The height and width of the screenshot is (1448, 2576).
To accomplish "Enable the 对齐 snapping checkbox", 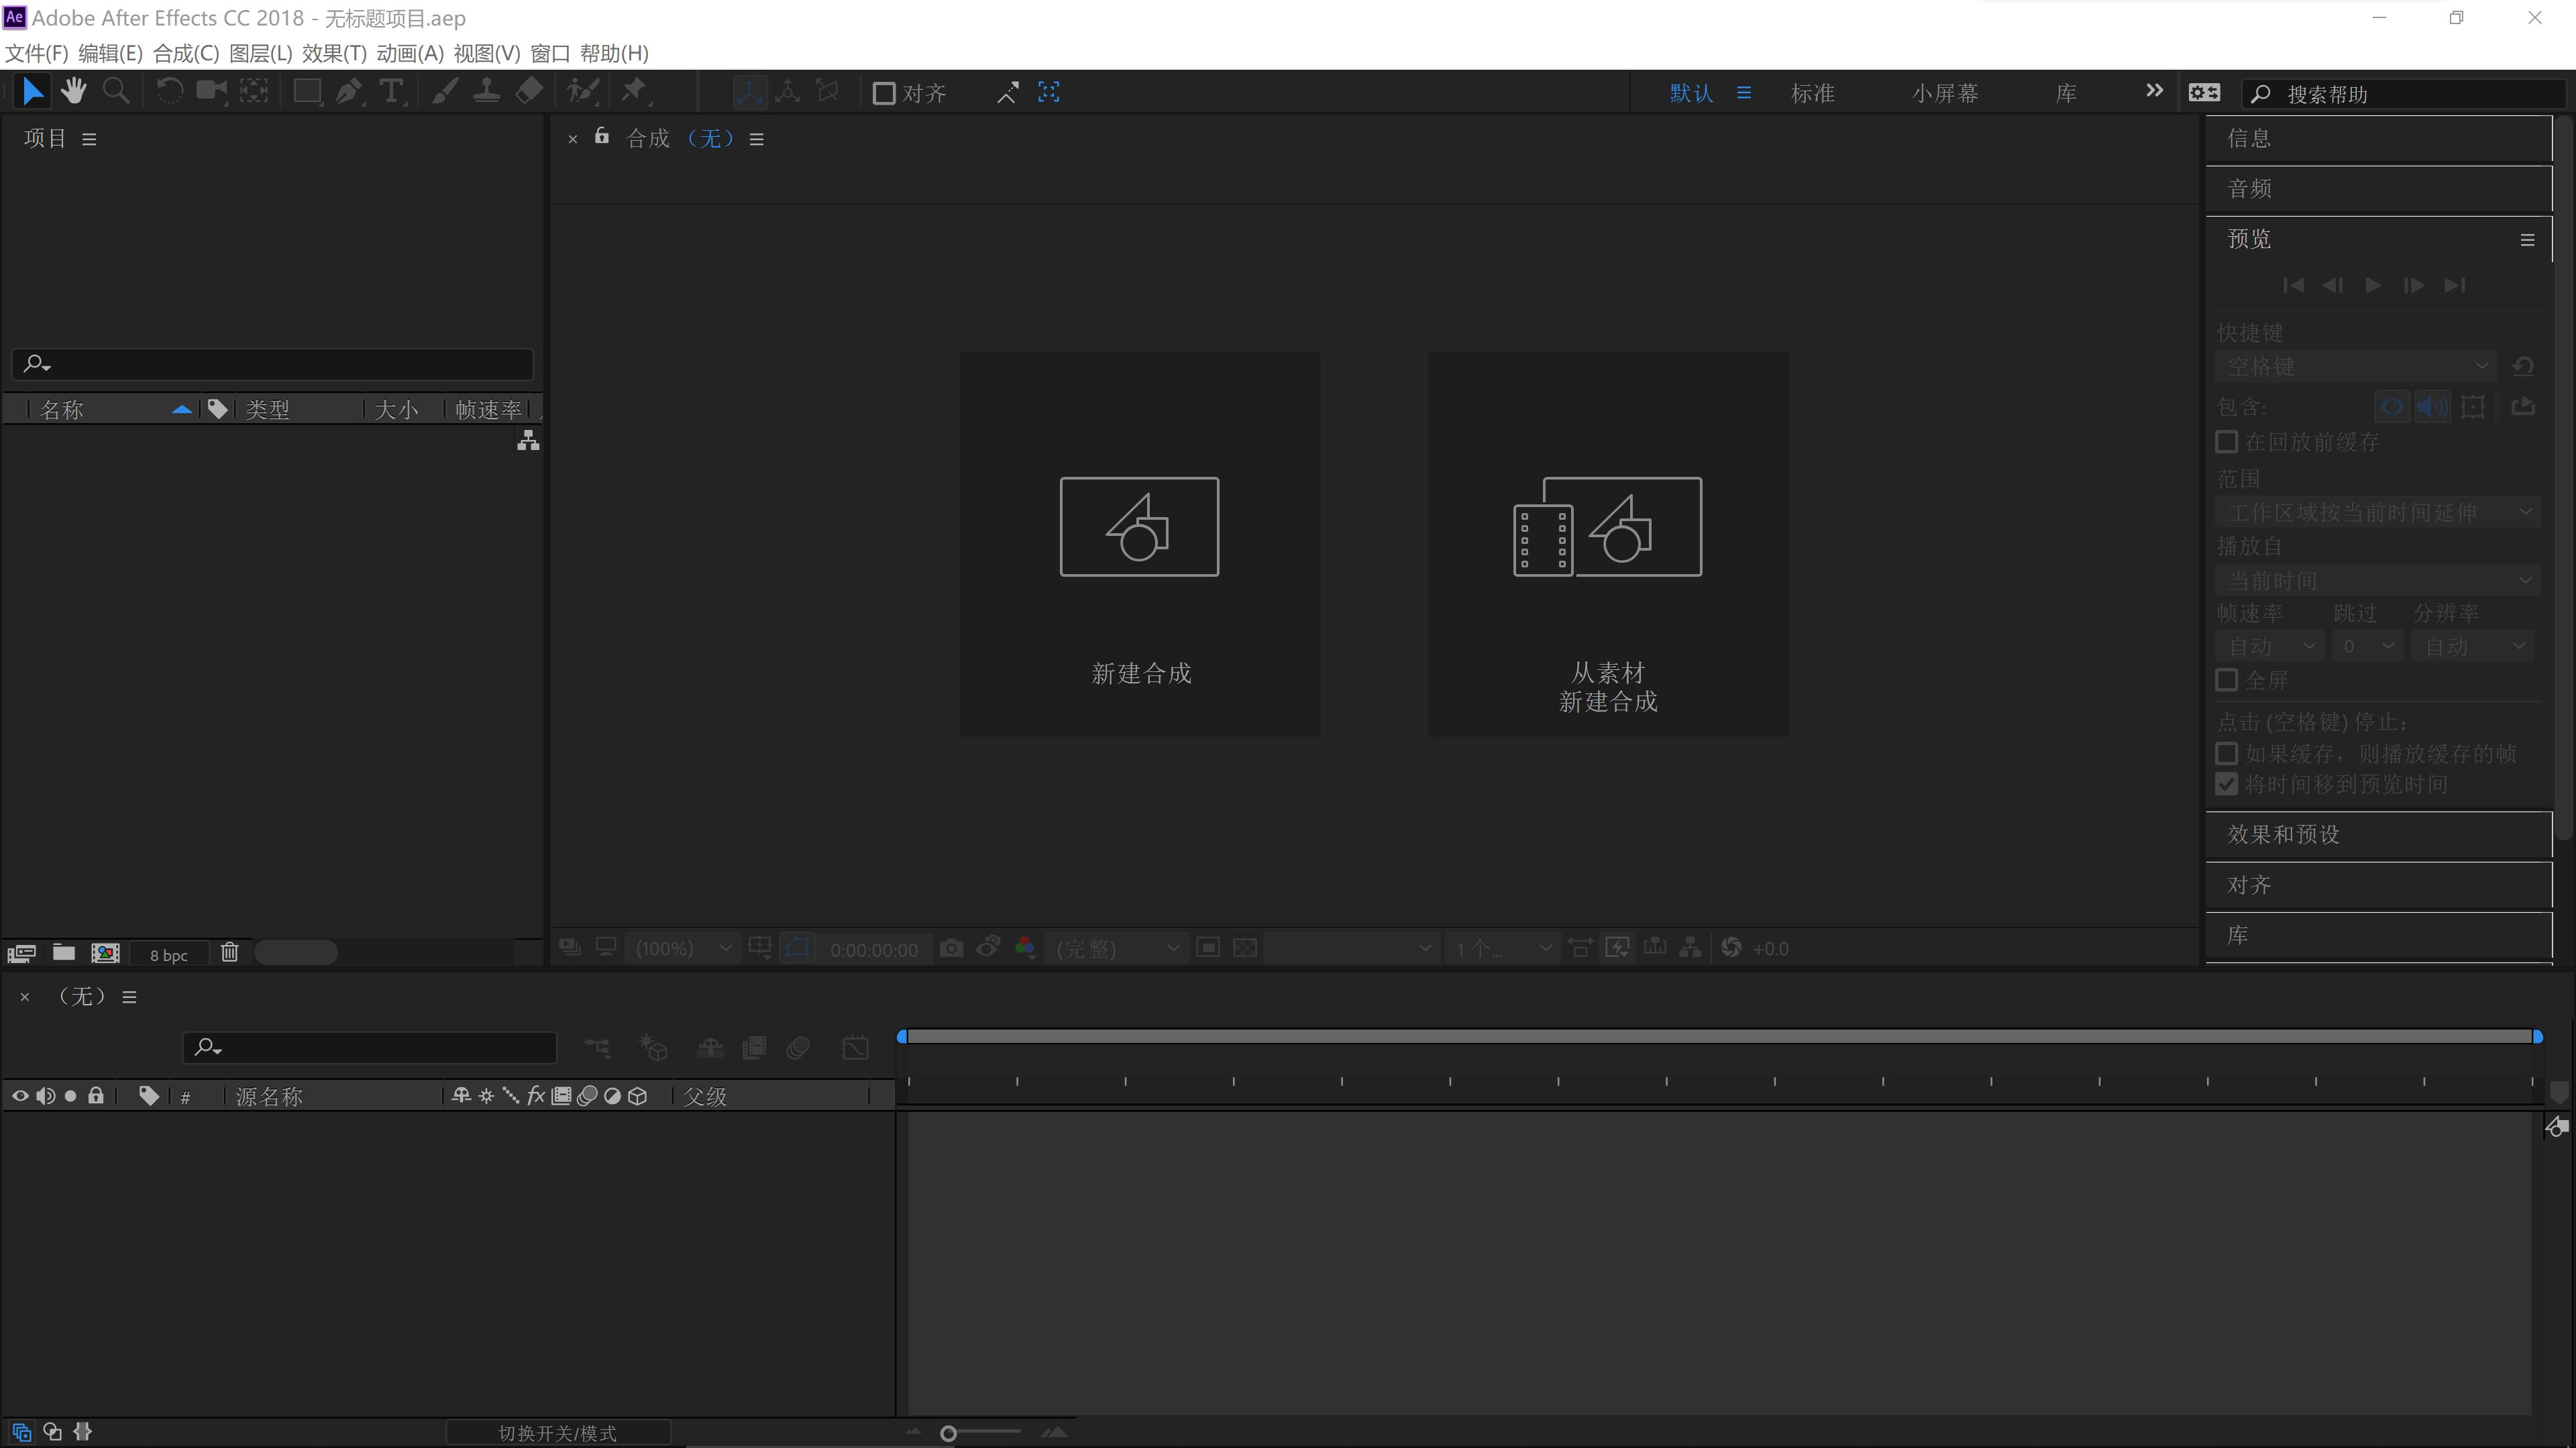I will tap(884, 93).
